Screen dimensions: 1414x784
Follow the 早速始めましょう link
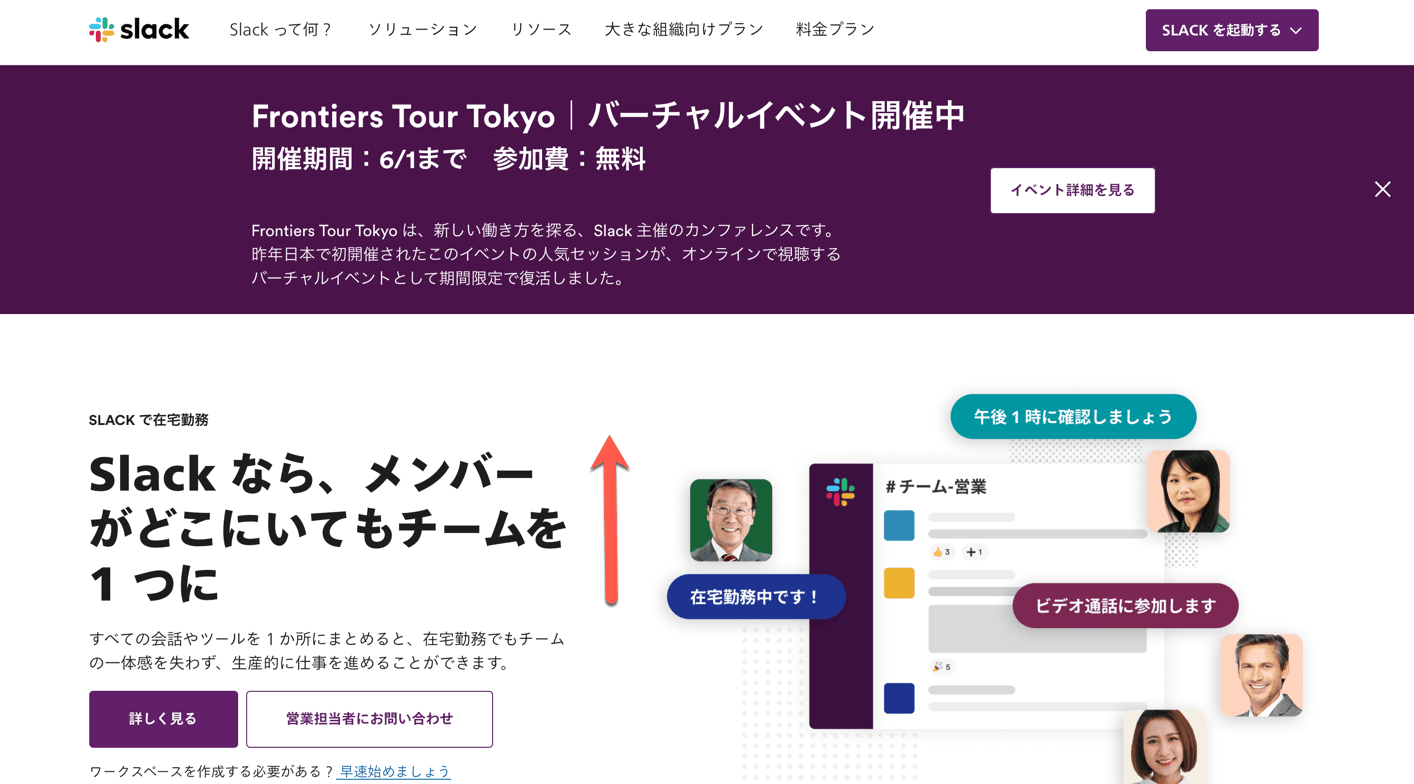pyautogui.click(x=395, y=772)
